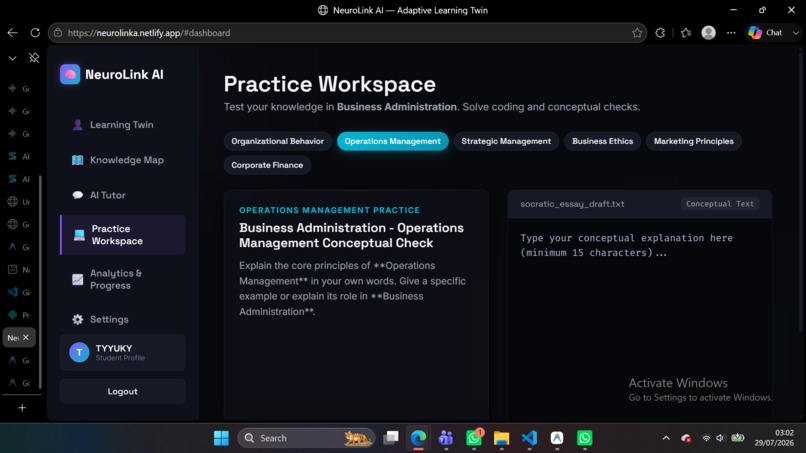
Task: Open the browser Extensions icon
Action: click(x=660, y=33)
